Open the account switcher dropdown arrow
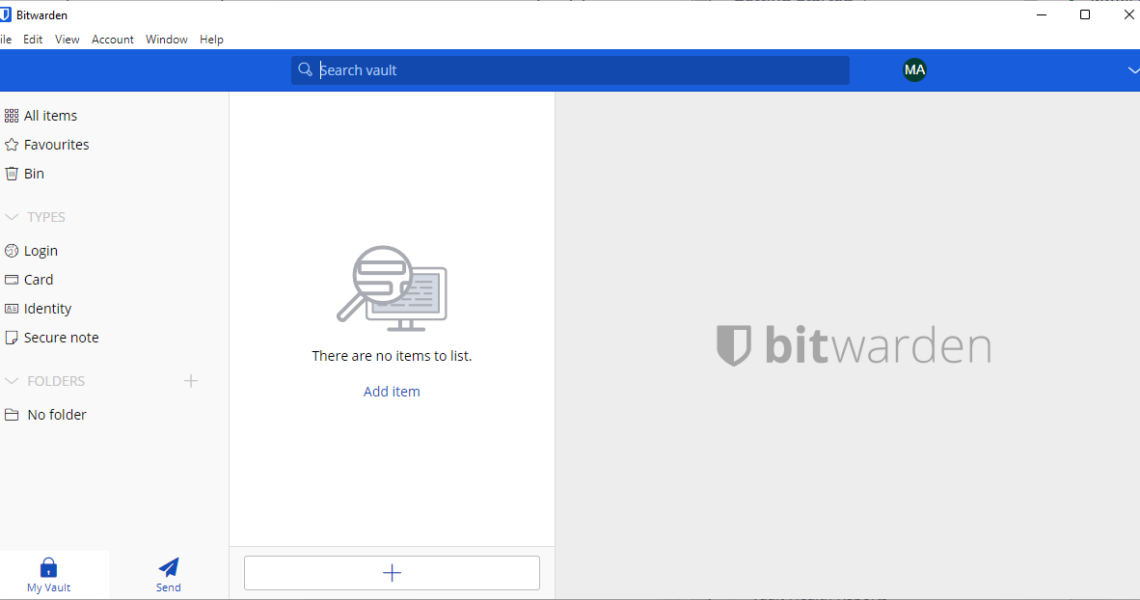 tap(1132, 70)
